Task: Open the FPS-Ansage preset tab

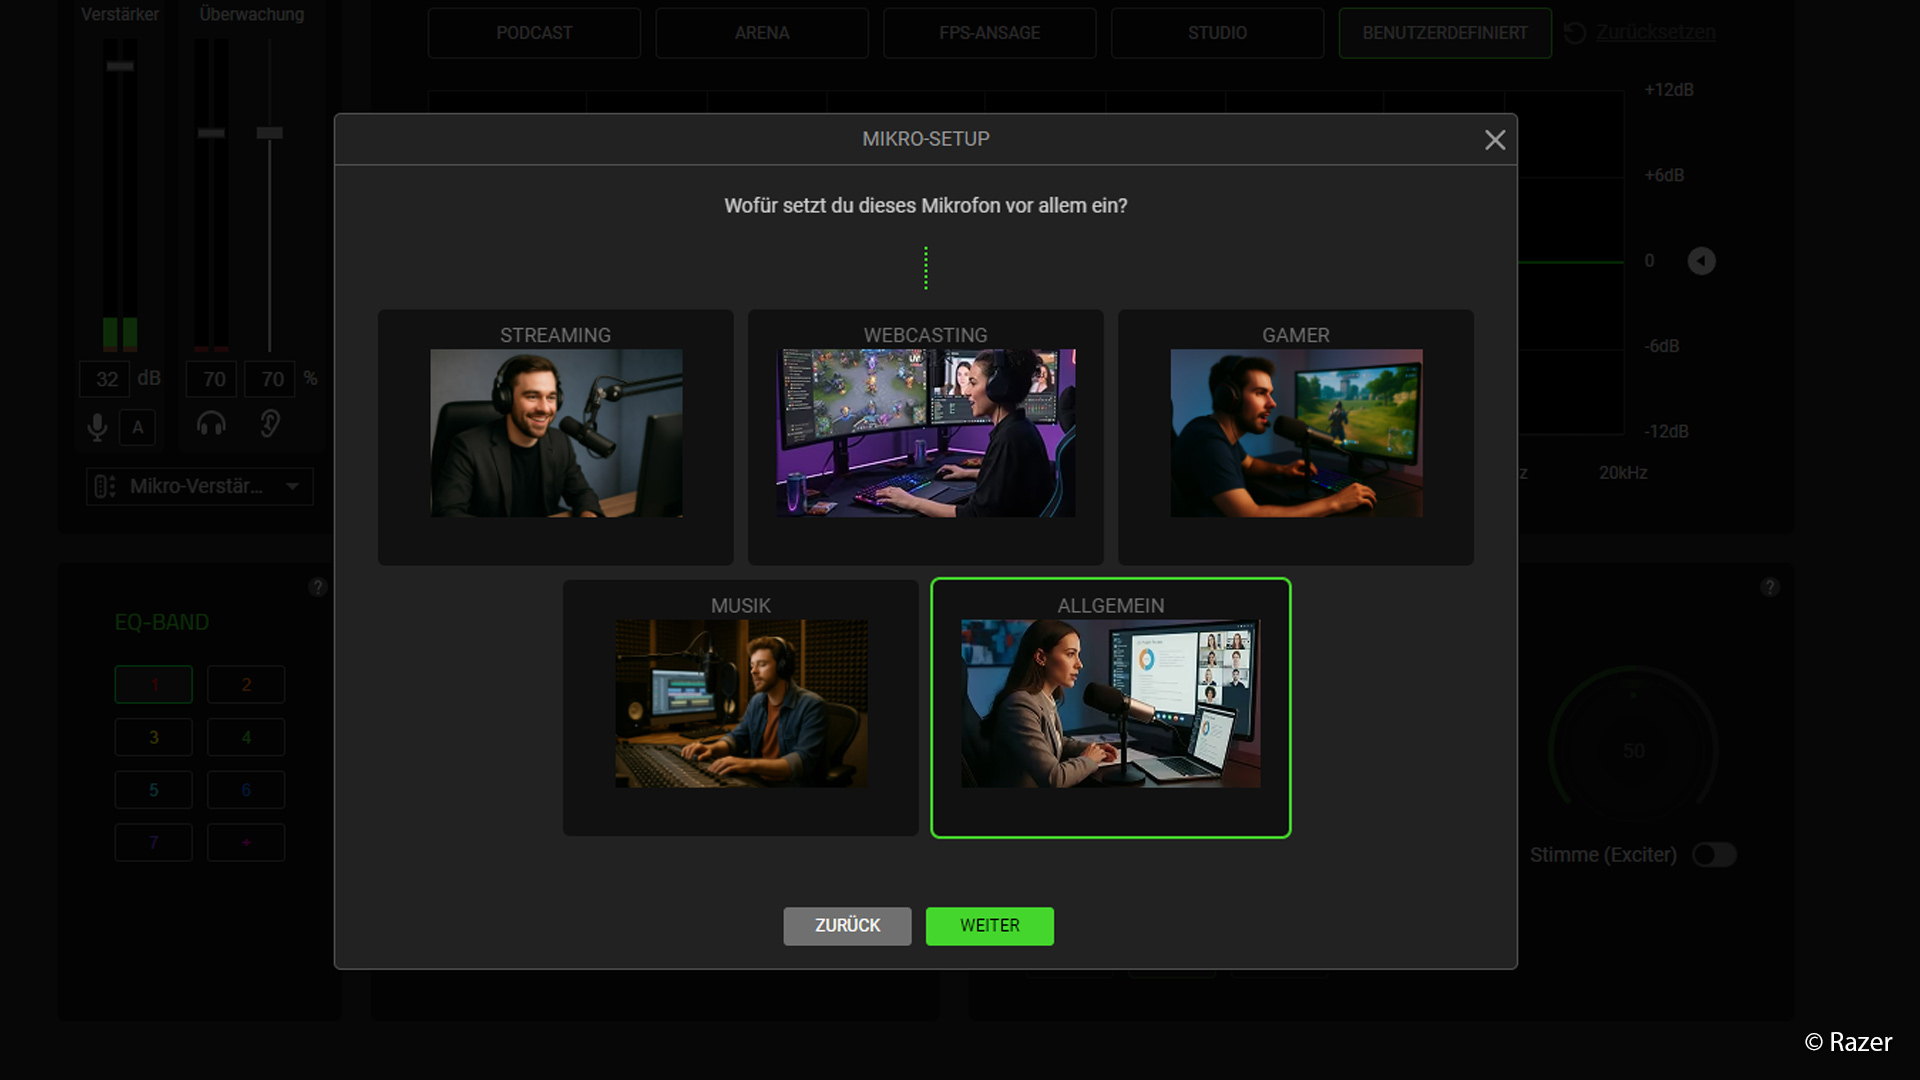Action: pos(989,33)
